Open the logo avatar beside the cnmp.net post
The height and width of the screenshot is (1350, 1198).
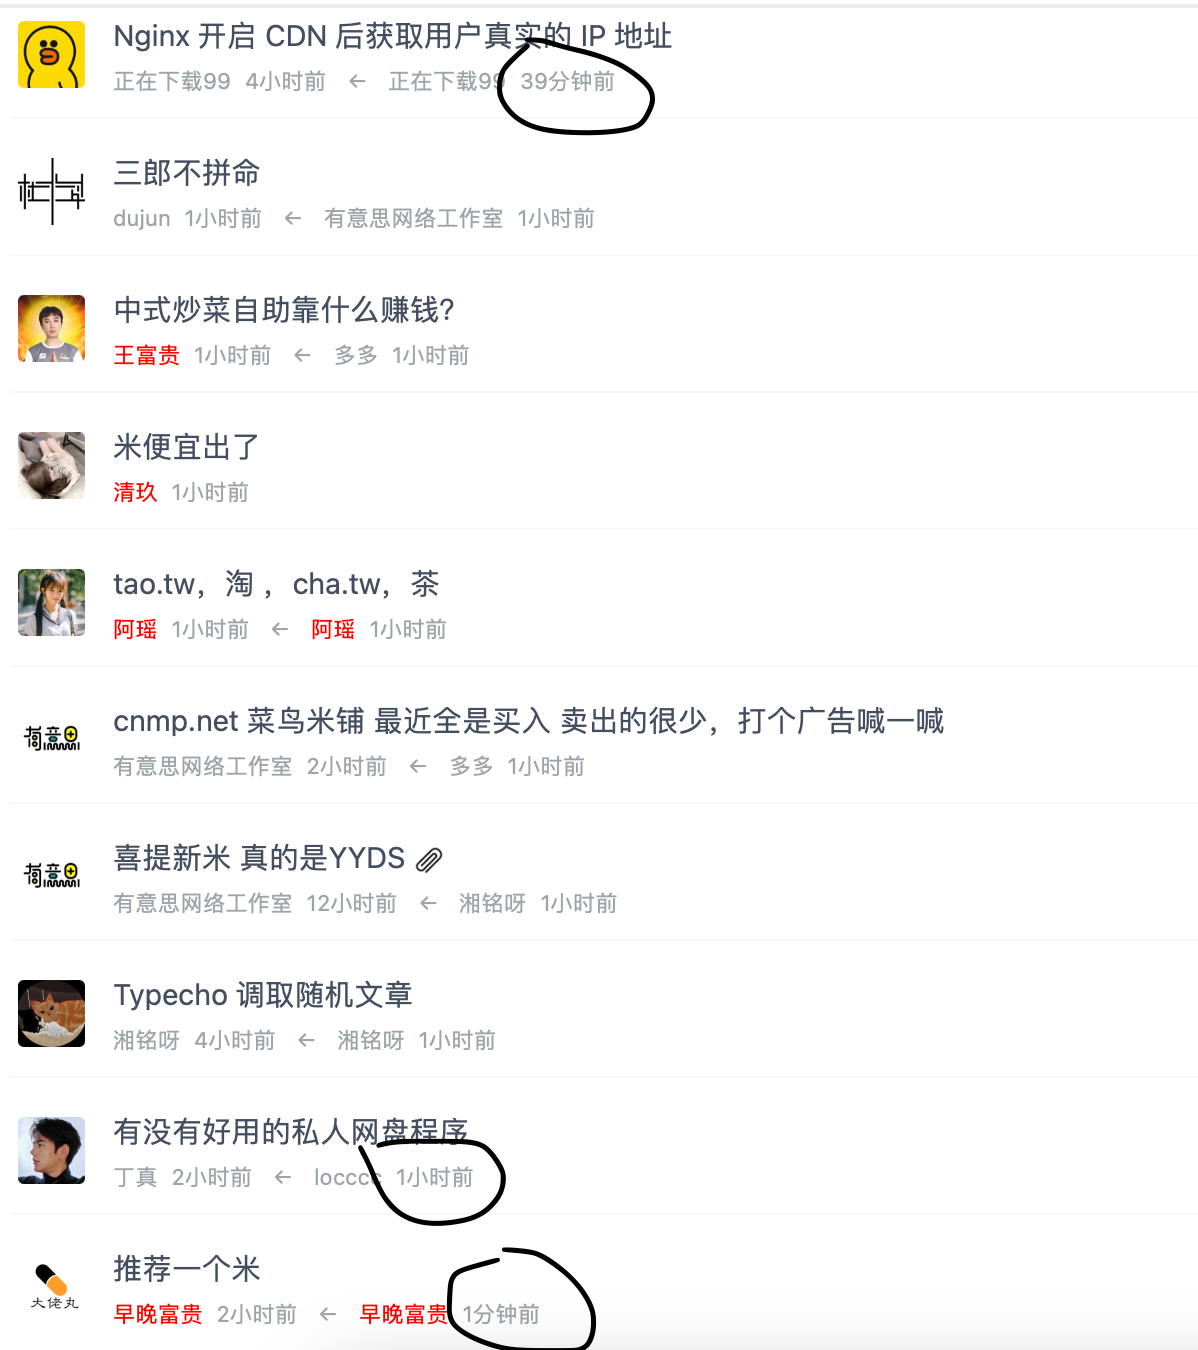pos(51,739)
